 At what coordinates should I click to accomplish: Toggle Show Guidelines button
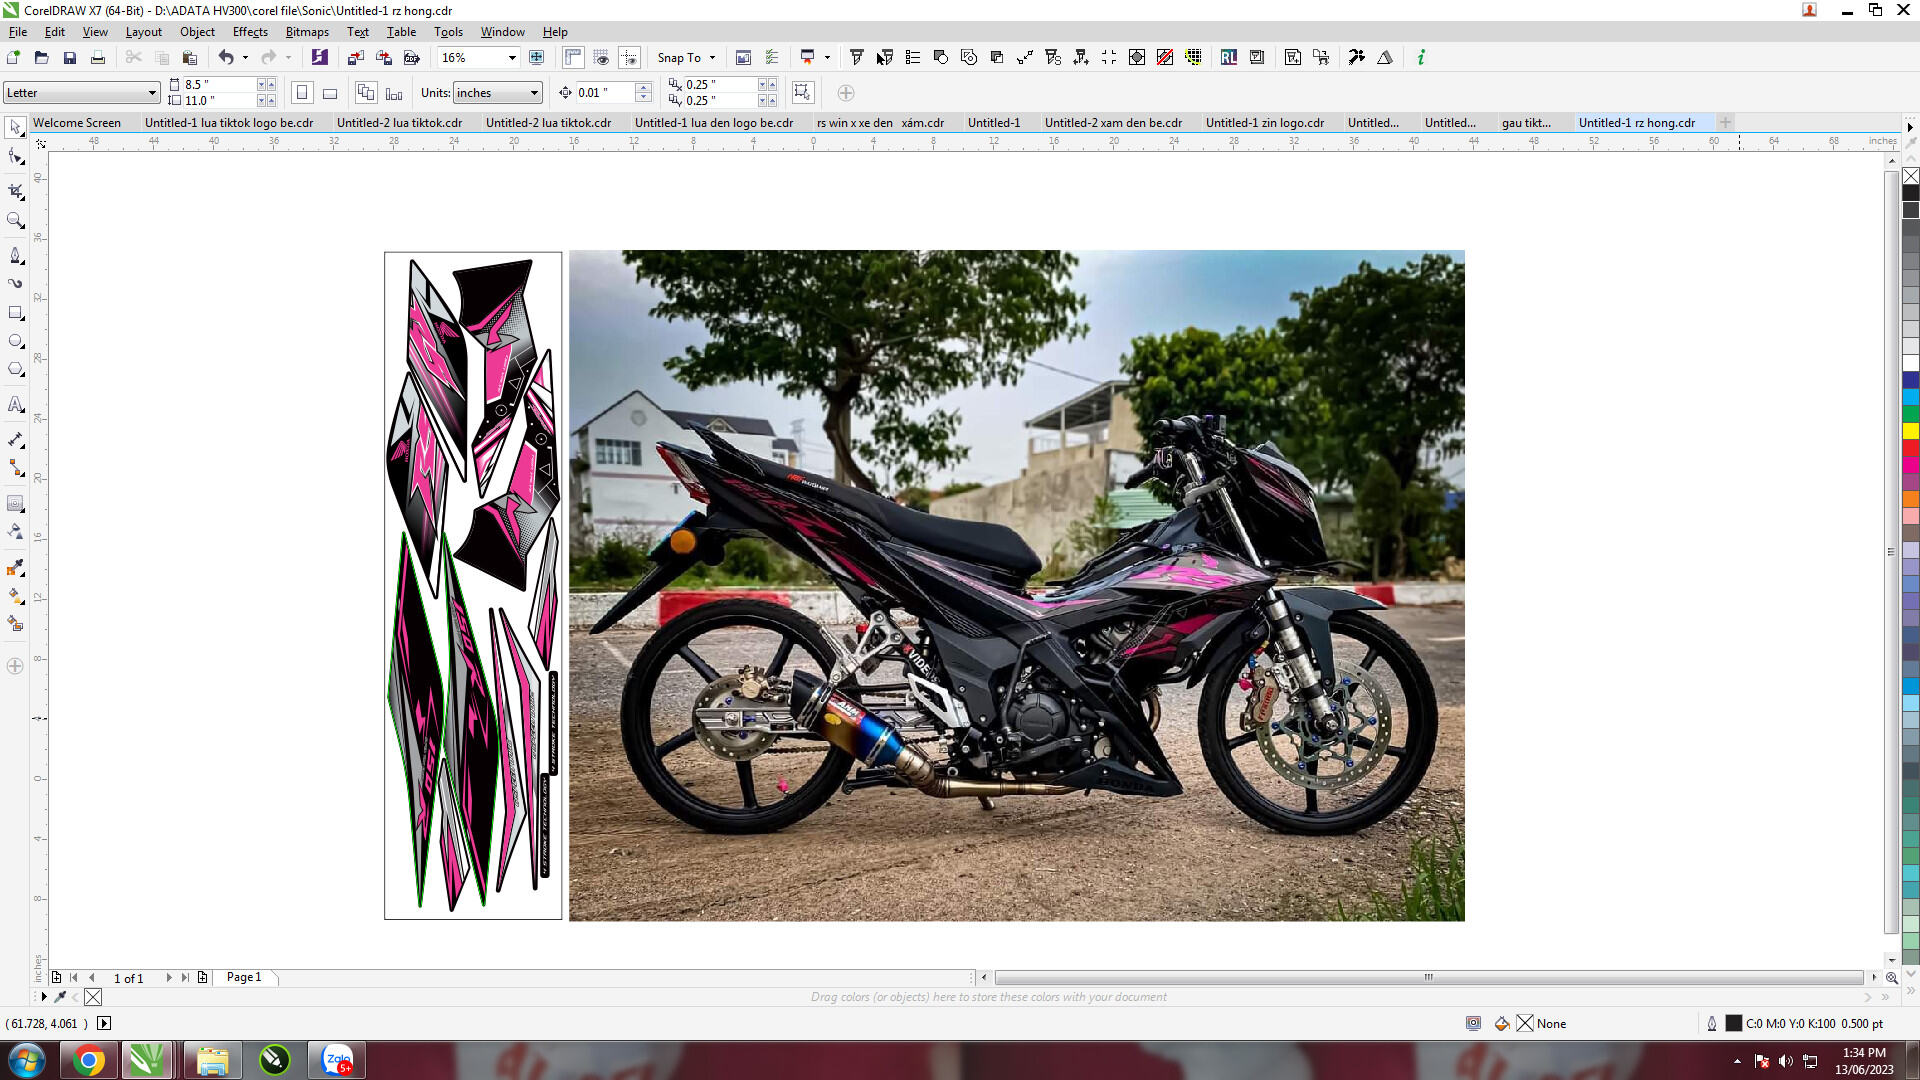(629, 58)
